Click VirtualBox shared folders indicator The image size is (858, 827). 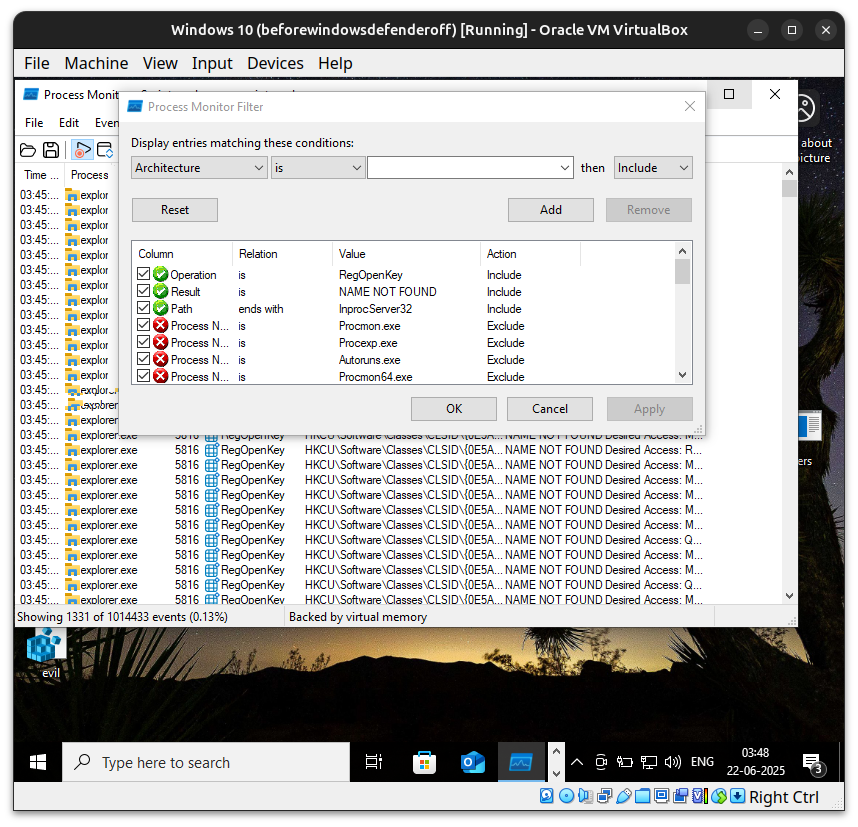[x=642, y=796]
